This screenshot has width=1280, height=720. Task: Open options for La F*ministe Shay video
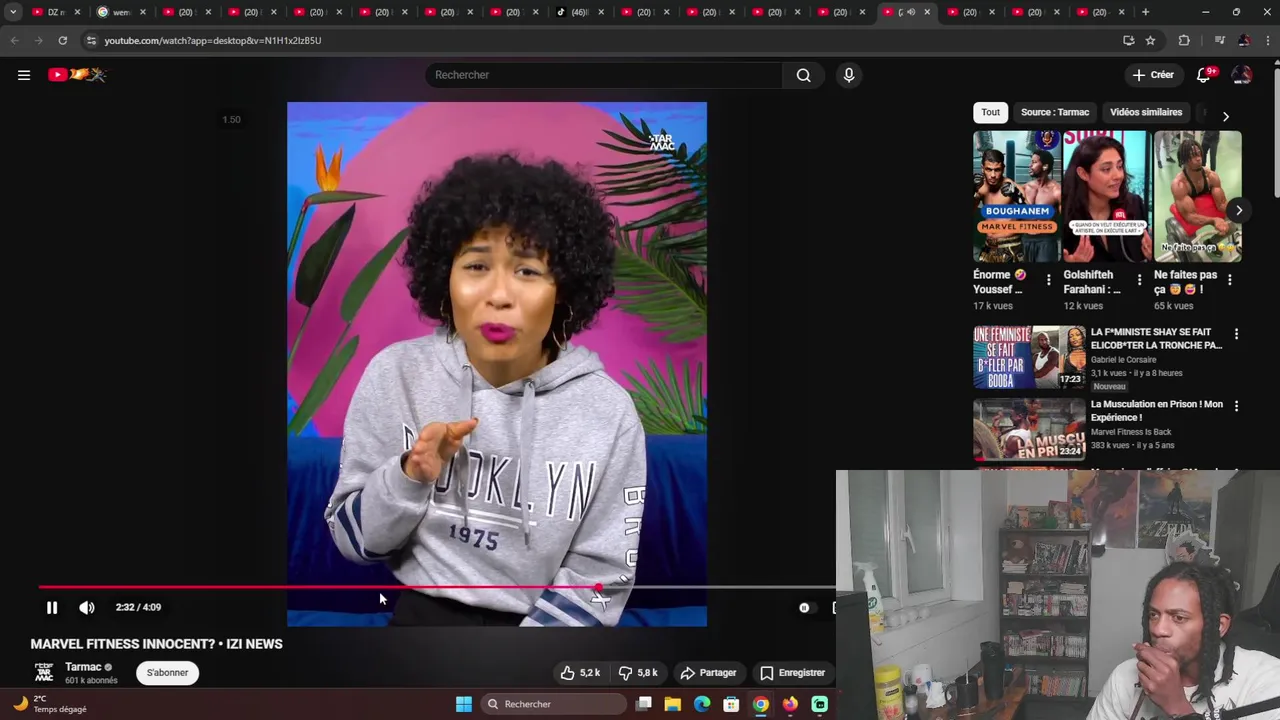[x=1236, y=334]
